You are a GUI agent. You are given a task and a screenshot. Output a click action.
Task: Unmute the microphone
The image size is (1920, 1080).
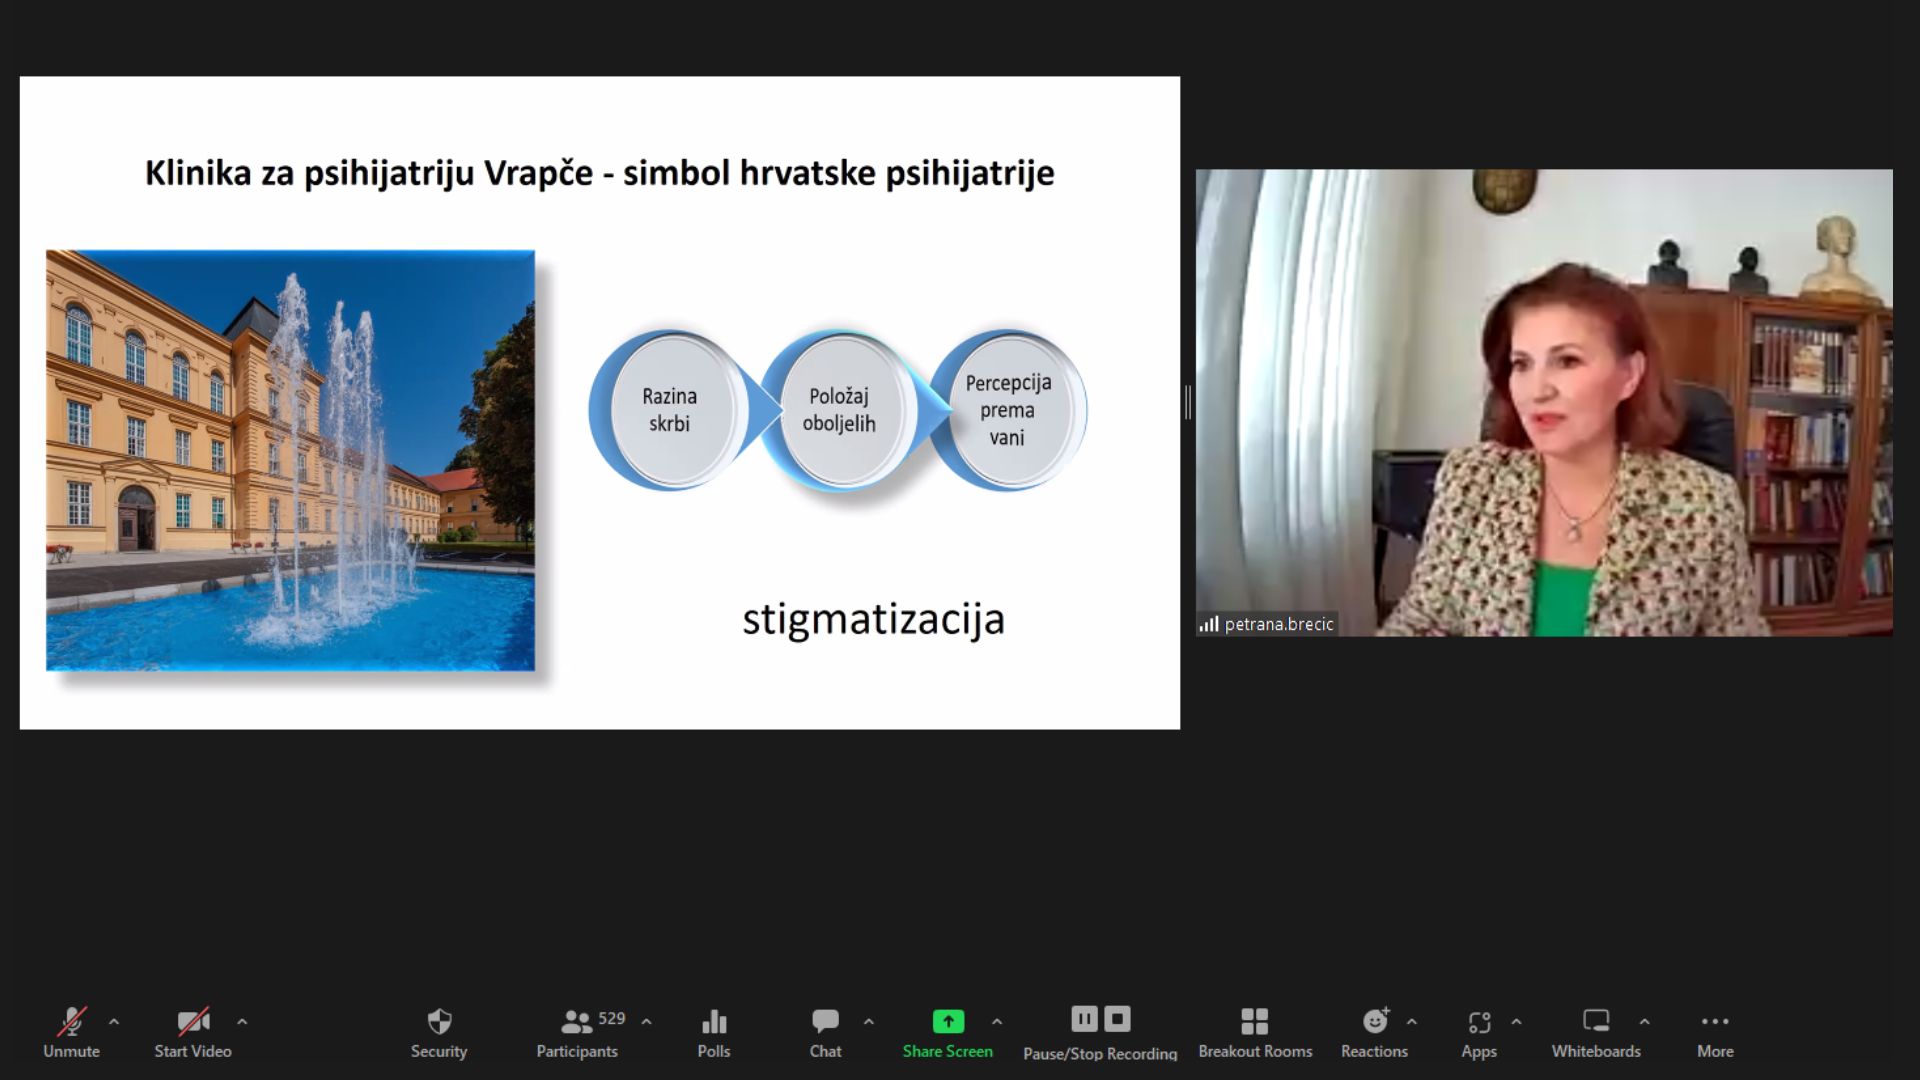(71, 1021)
